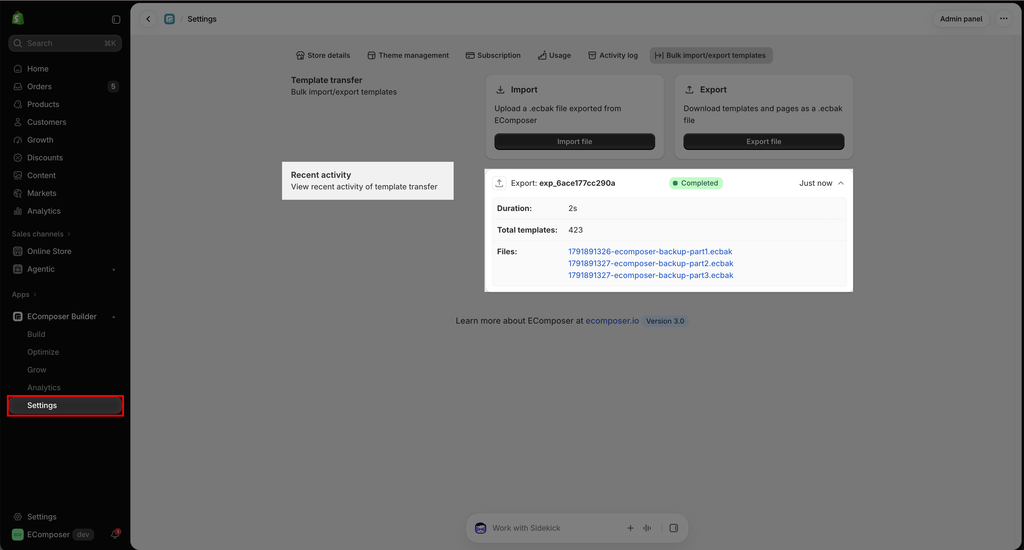The width and height of the screenshot is (1024, 550).
Task: Click the back arrow in the header
Action: coord(148,19)
